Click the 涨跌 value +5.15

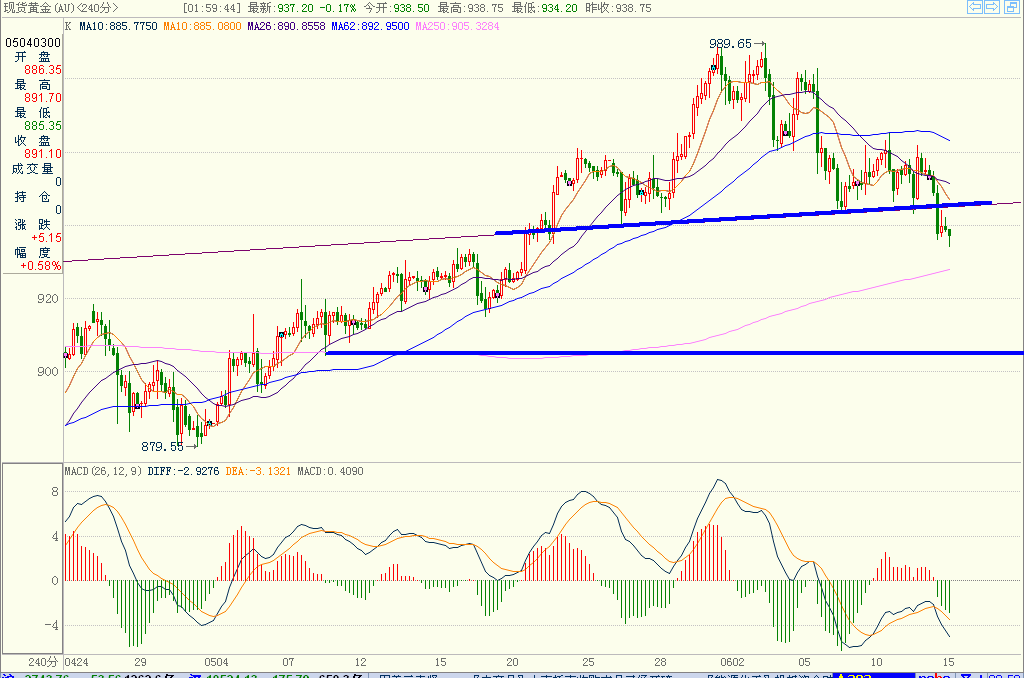(46, 238)
